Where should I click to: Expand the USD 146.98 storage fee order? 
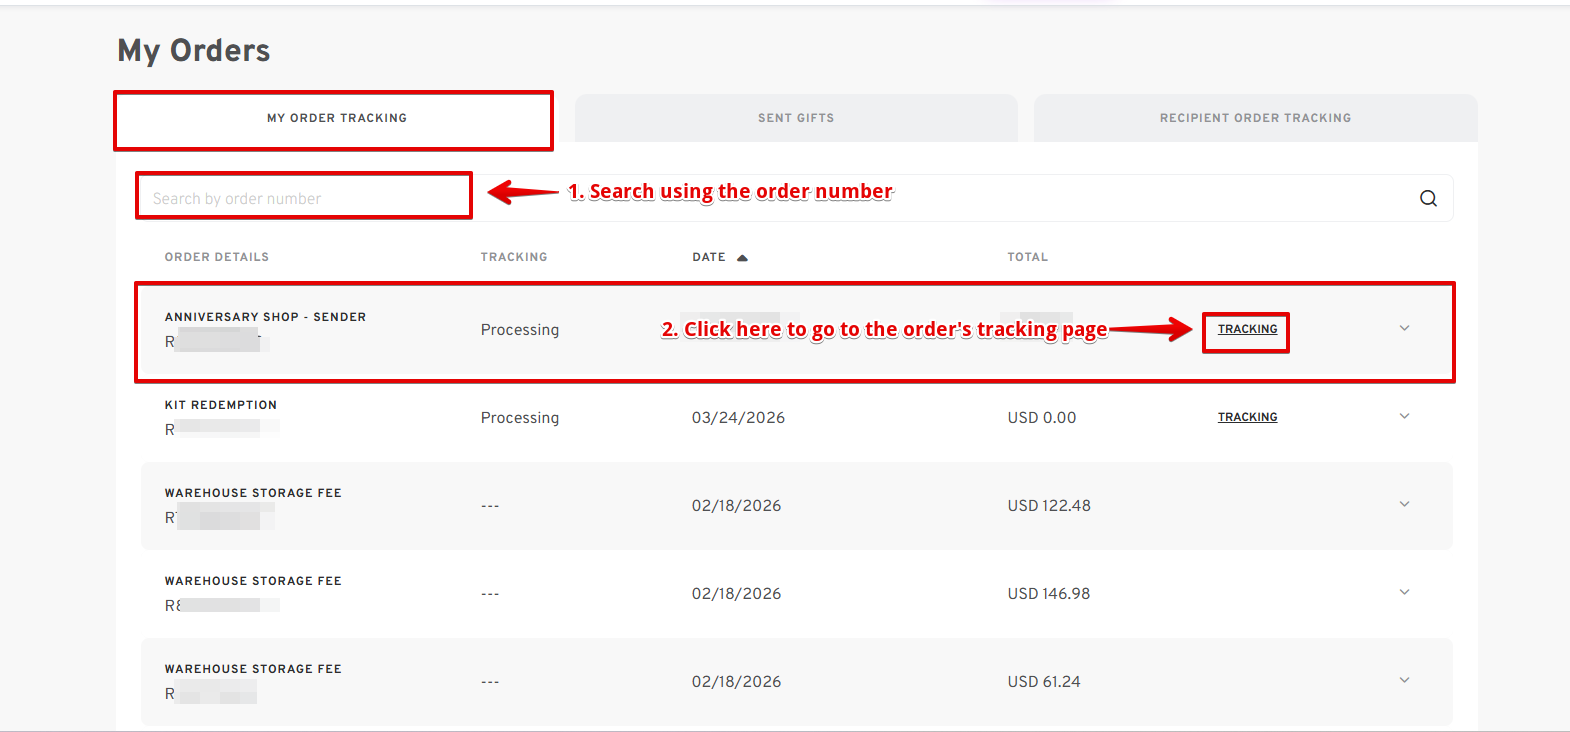[1404, 592]
